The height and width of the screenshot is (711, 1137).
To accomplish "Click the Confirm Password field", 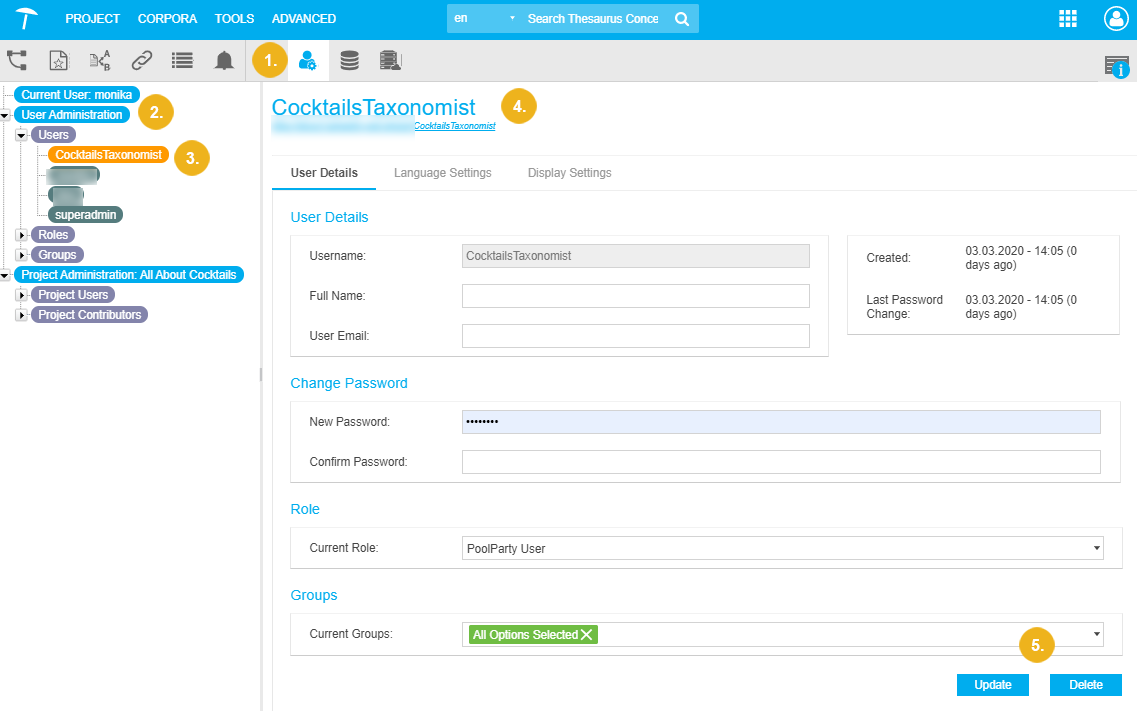I will (781, 462).
